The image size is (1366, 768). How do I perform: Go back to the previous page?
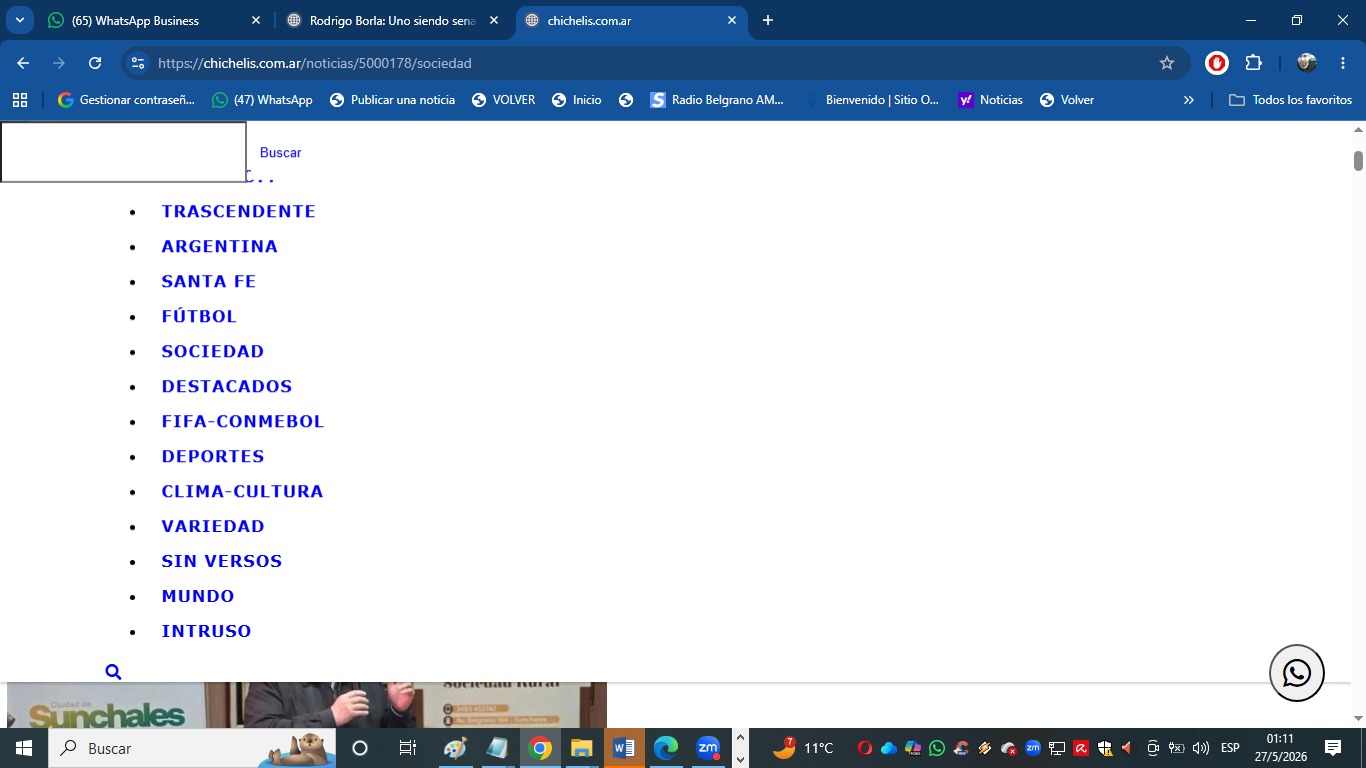tap(23, 63)
